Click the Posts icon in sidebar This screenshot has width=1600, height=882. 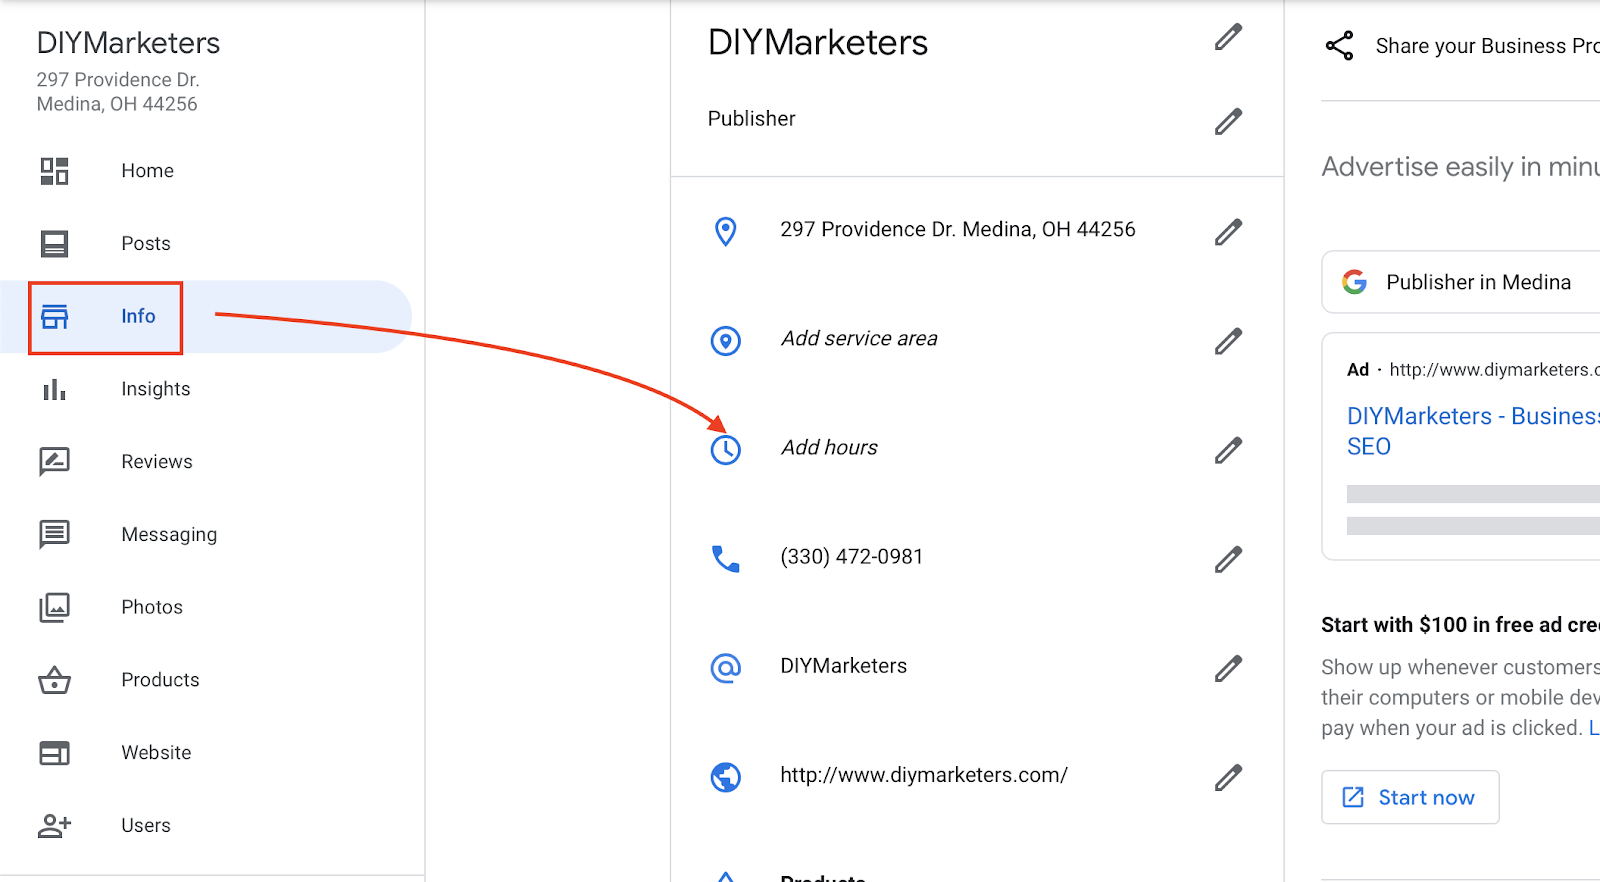click(54, 244)
